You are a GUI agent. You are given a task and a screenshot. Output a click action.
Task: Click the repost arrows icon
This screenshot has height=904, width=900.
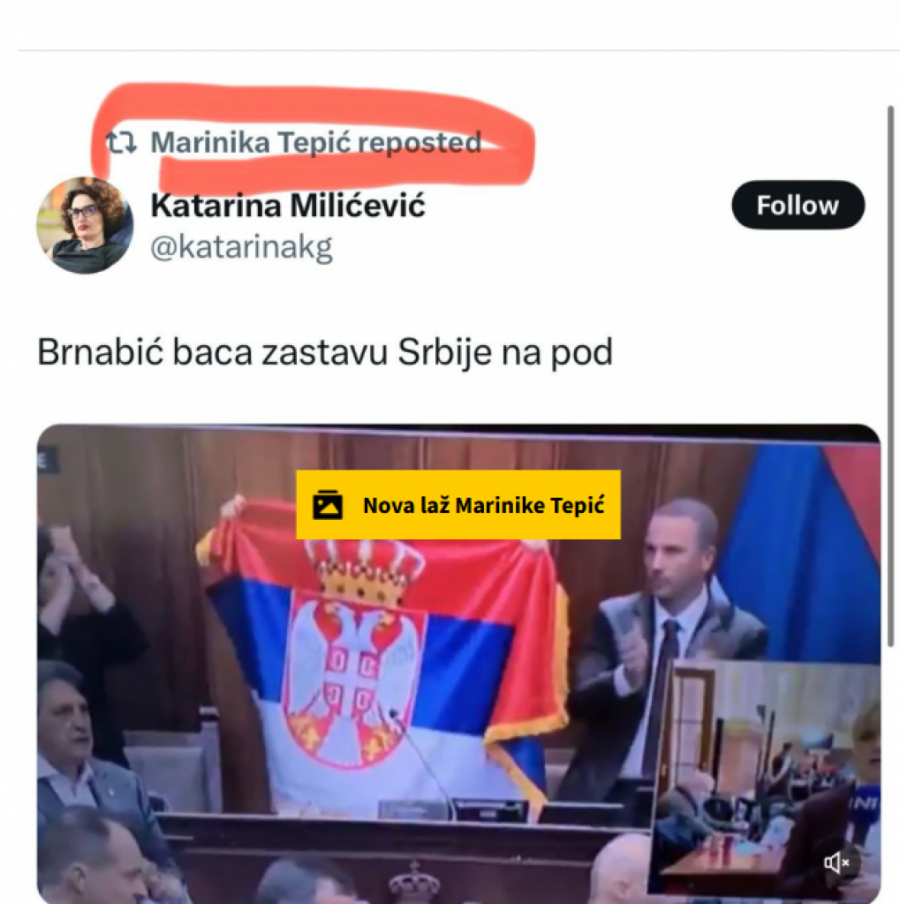click(x=122, y=142)
